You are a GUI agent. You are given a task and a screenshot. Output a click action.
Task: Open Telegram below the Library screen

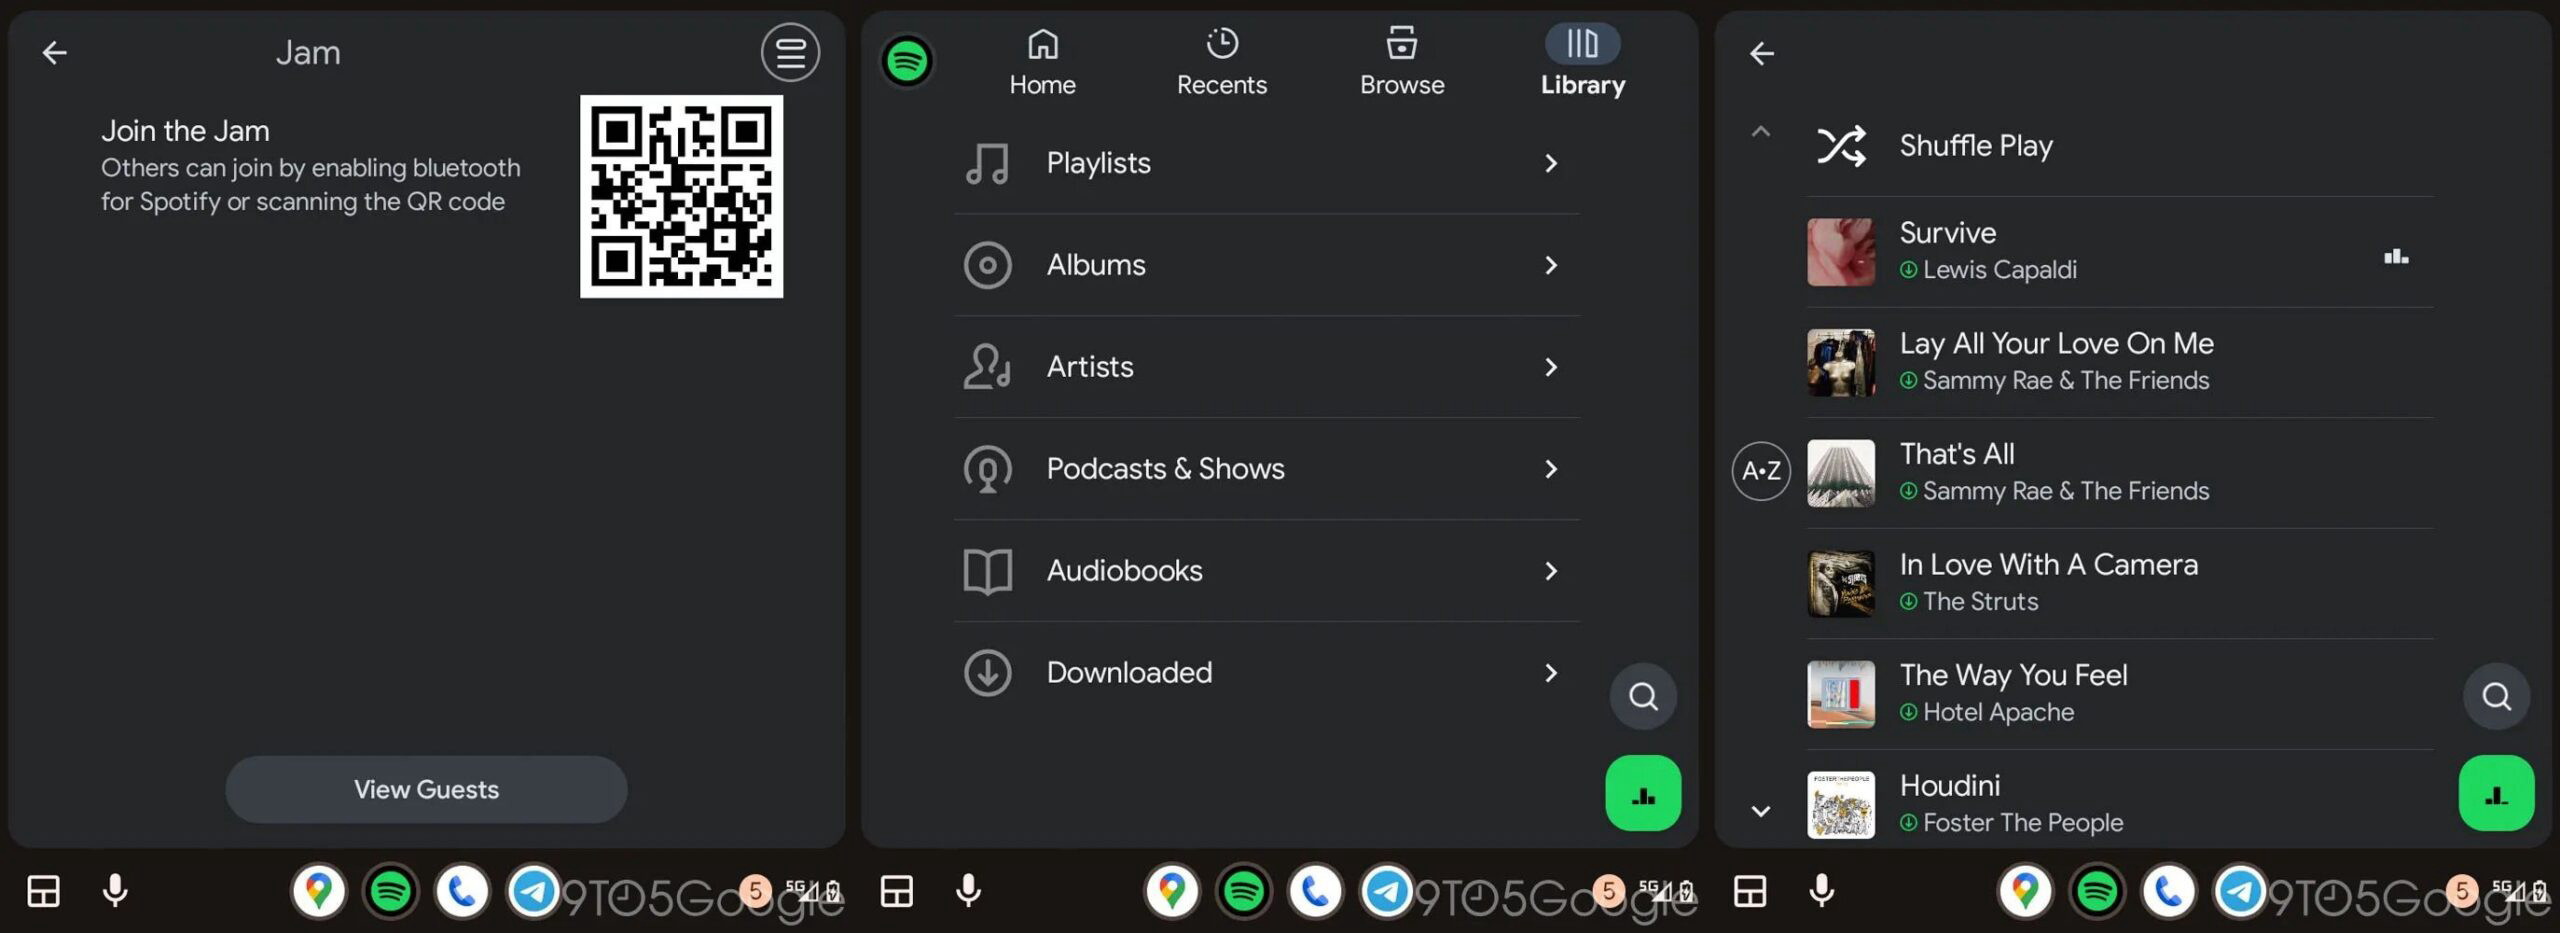[x=1387, y=890]
